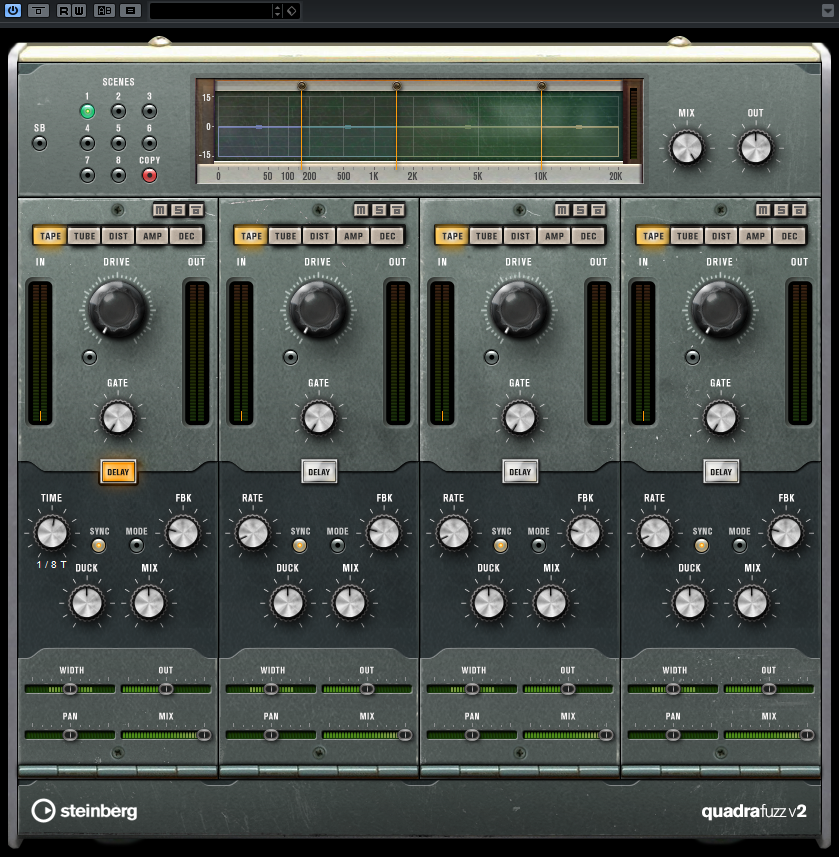Solo band 3 with S button
This screenshot has width=839, height=857.
pos(580,210)
